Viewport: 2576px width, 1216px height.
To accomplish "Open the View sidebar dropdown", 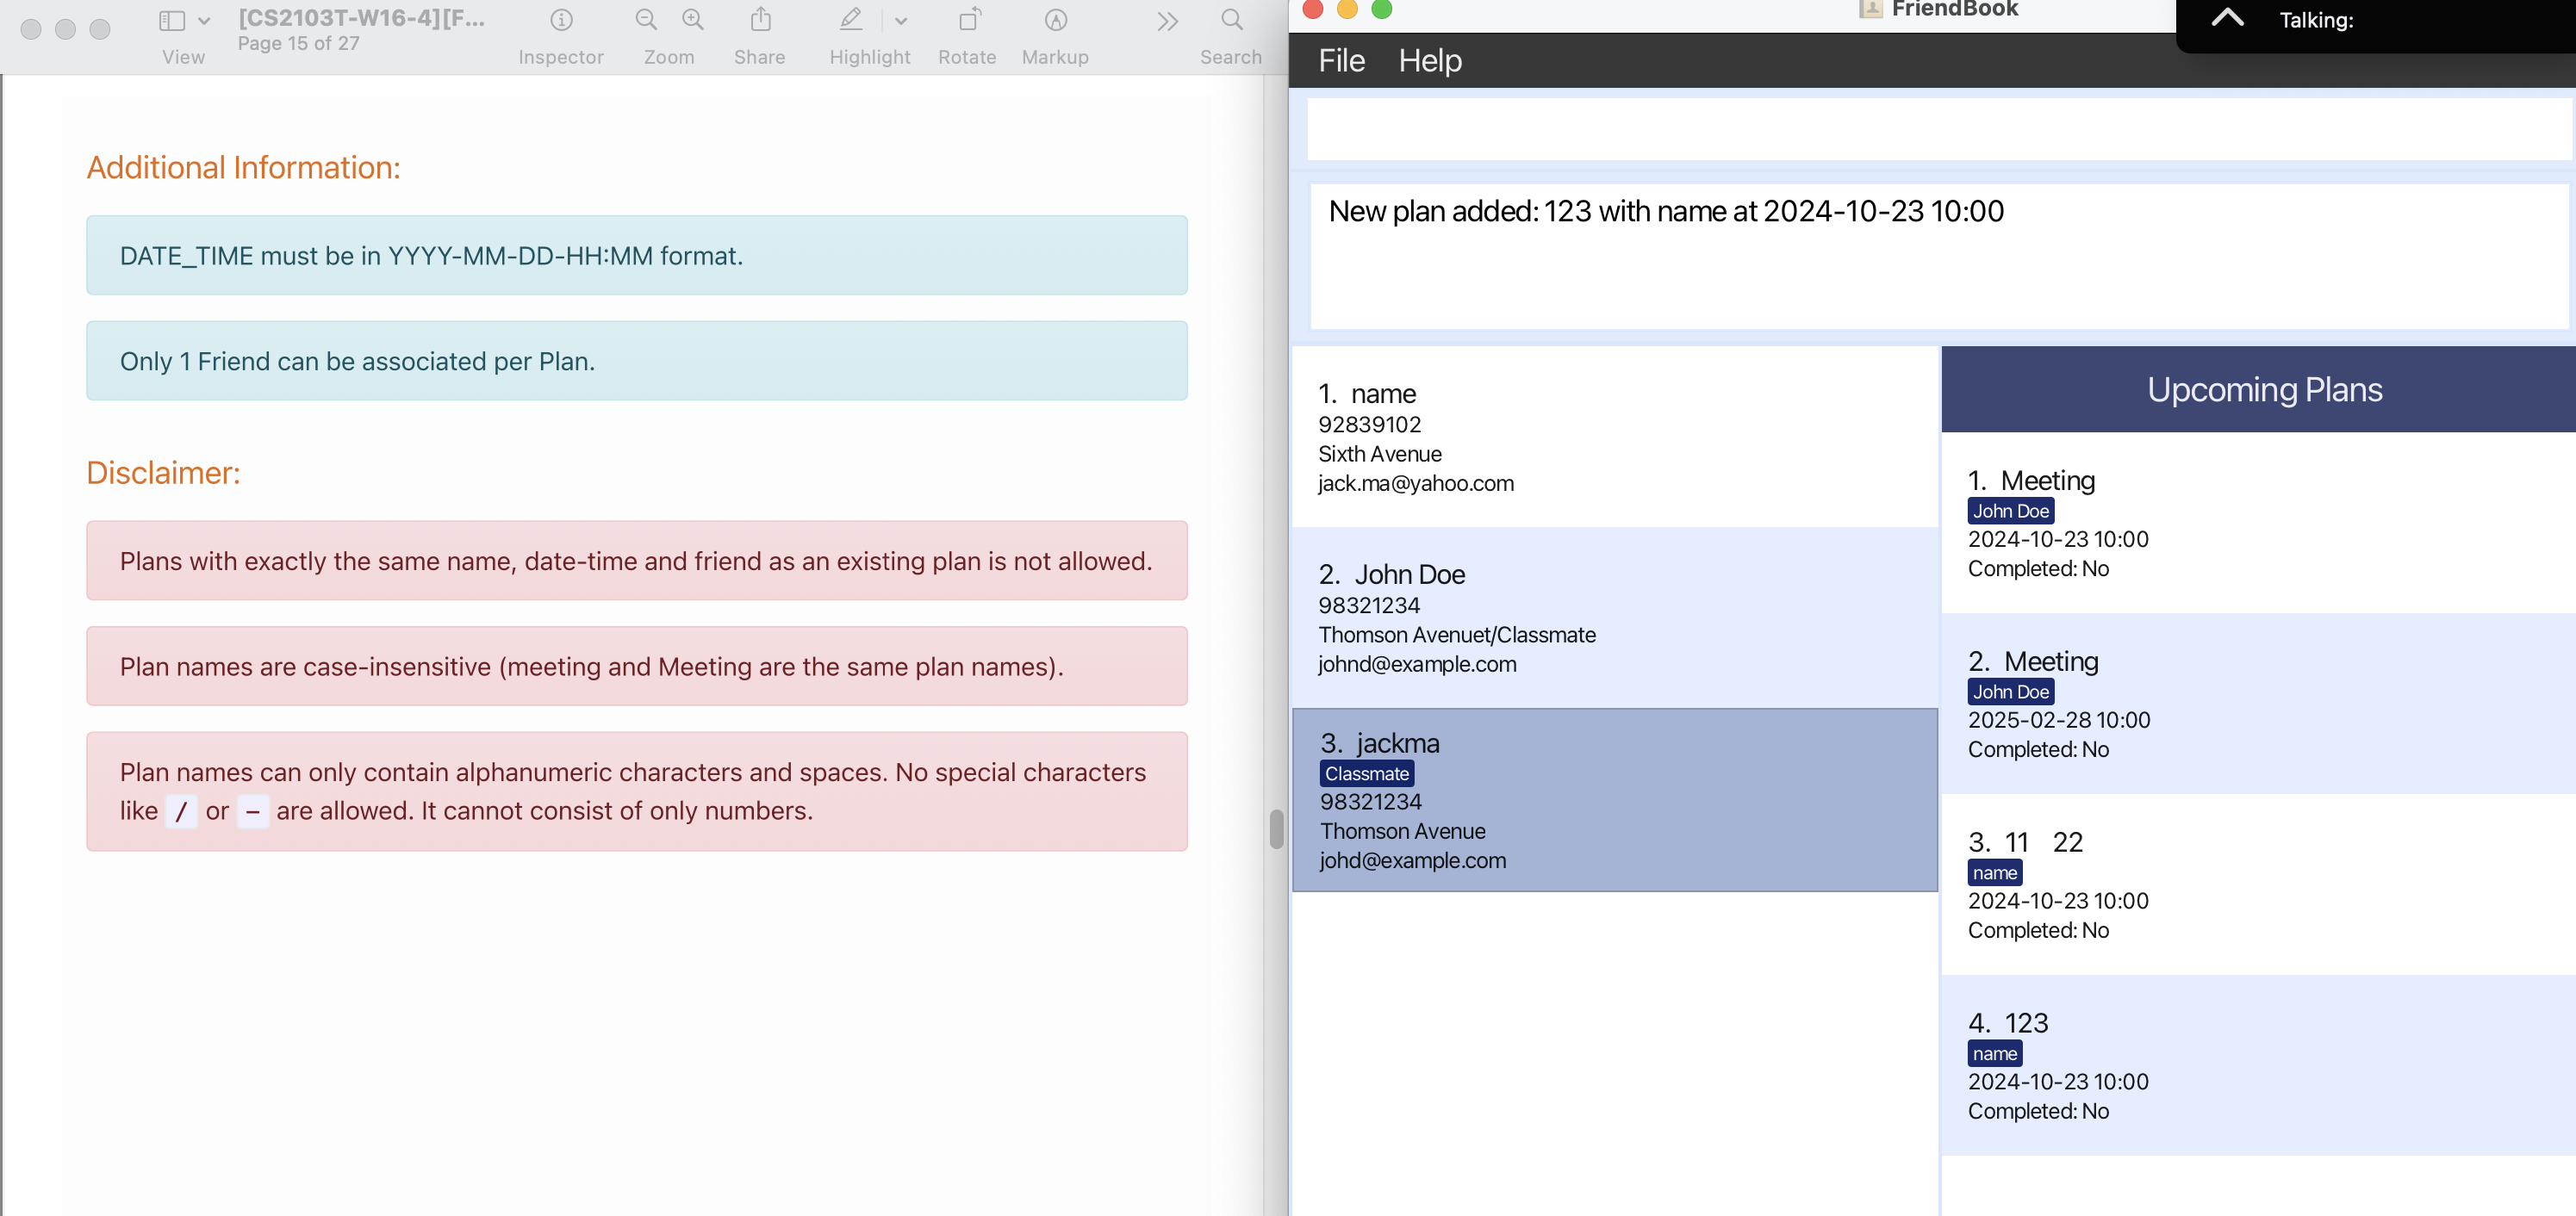I will tap(184, 20).
